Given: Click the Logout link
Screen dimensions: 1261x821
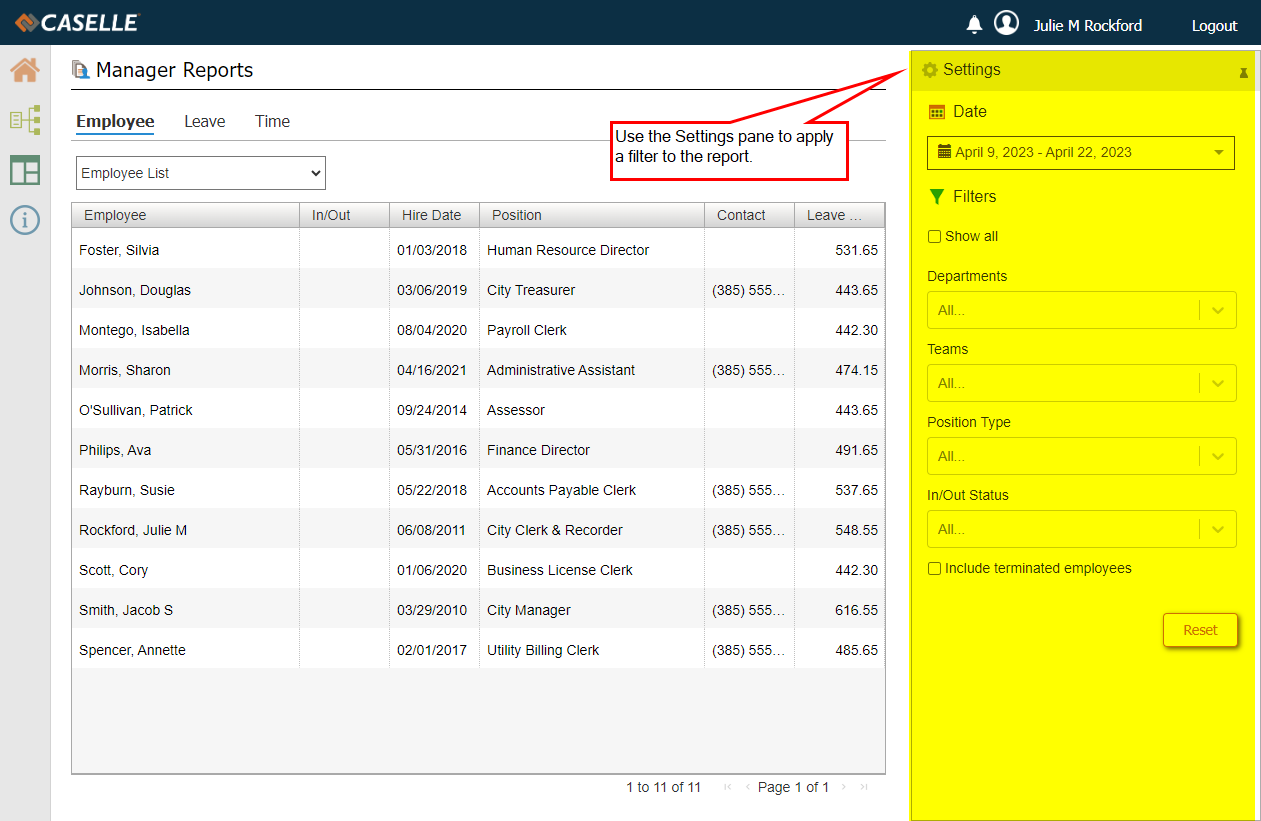Looking at the screenshot, I should (1214, 26).
